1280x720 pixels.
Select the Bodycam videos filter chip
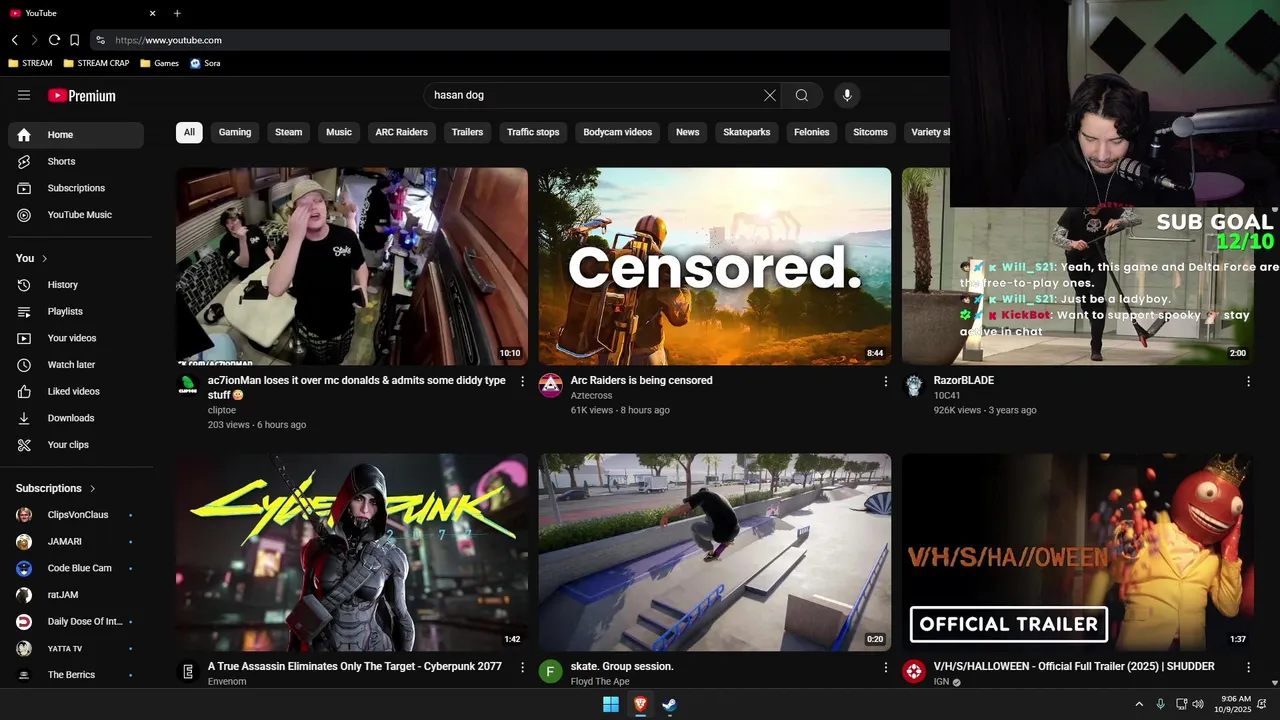click(x=617, y=132)
